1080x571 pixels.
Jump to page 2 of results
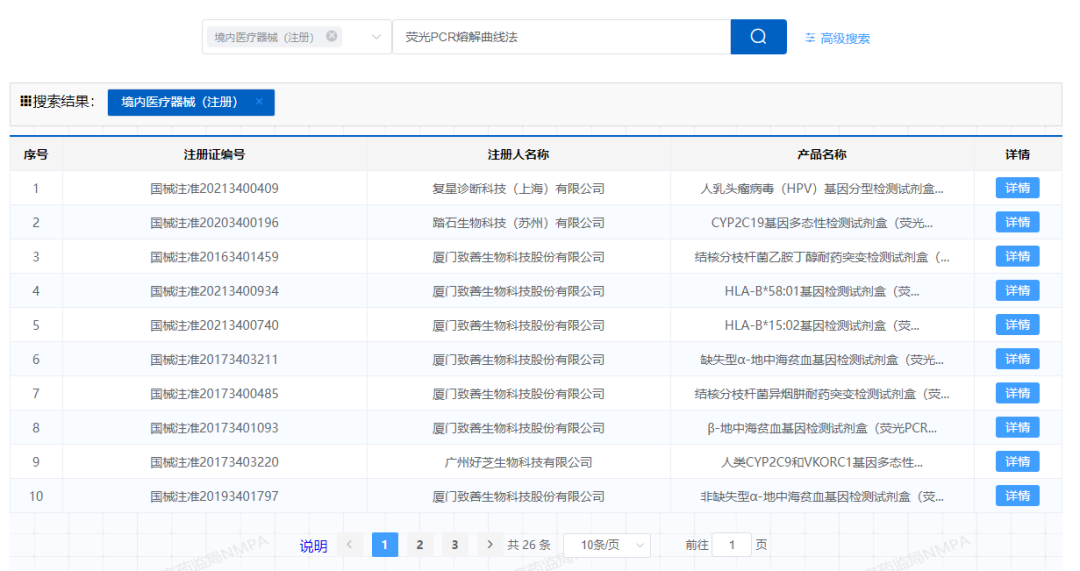tap(420, 545)
